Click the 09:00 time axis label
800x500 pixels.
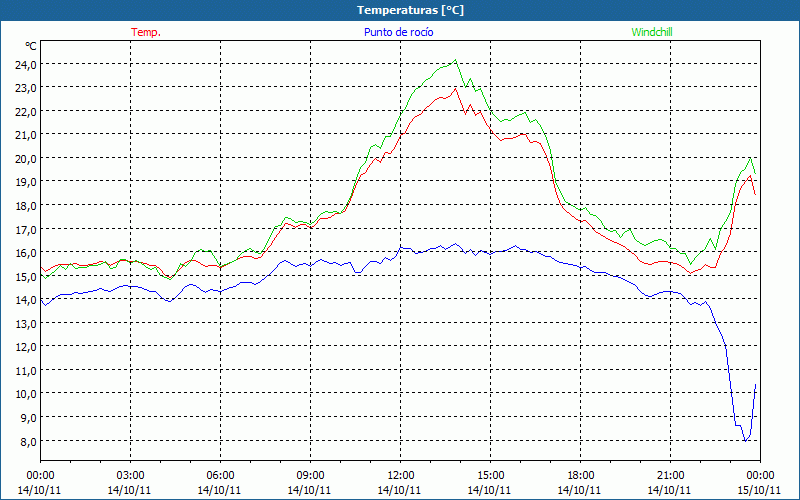[x=310, y=476]
